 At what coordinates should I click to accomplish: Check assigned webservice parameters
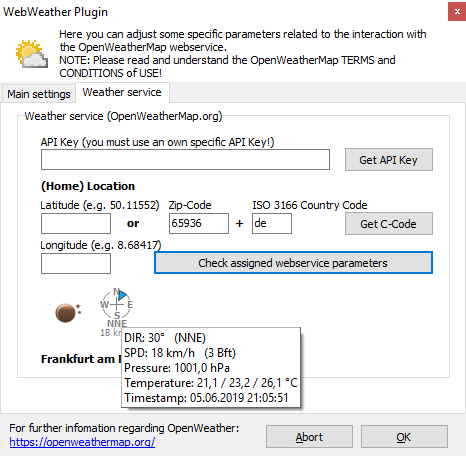pyautogui.click(x=293, y=263)
